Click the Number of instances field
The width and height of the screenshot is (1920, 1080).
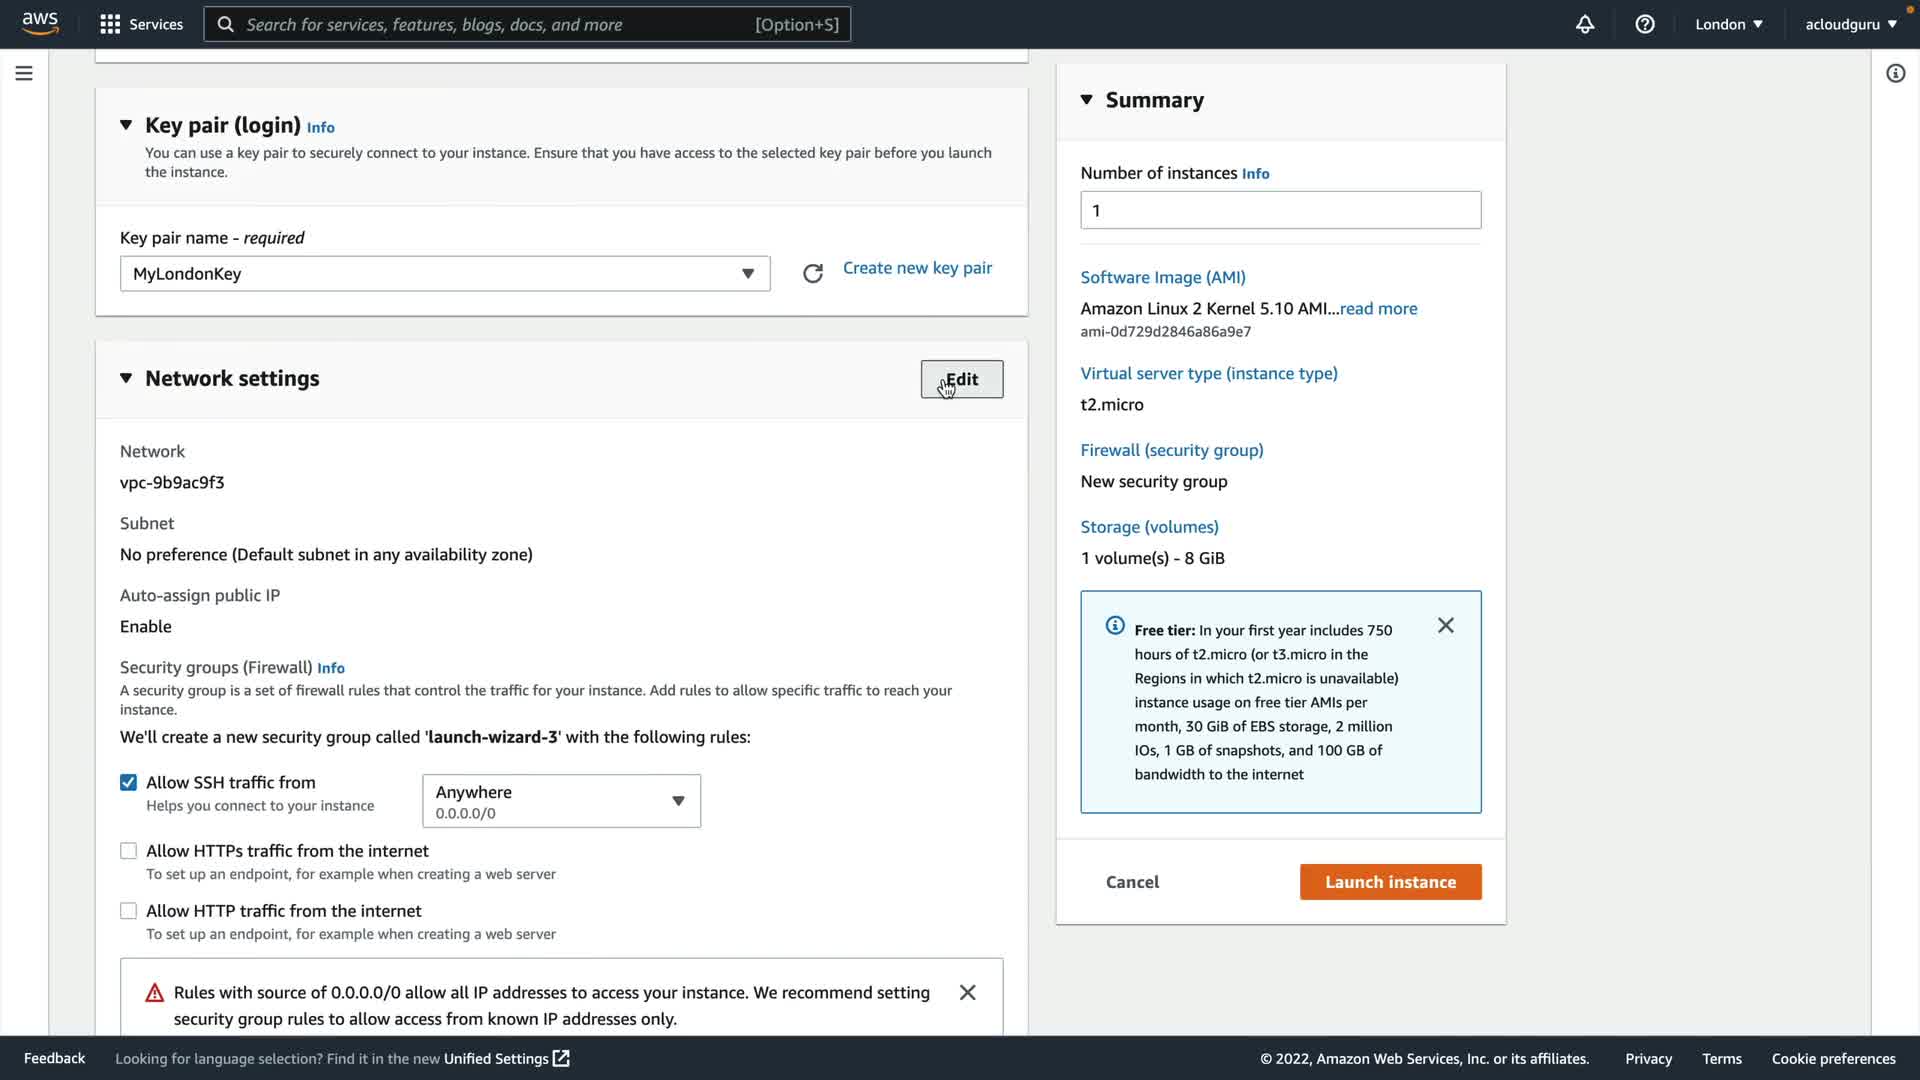1280,210
